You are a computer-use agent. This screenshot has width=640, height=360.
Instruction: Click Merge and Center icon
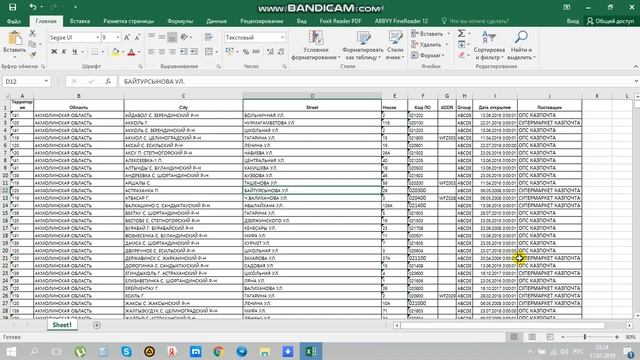pyautogui.click(x=209, y=52)
